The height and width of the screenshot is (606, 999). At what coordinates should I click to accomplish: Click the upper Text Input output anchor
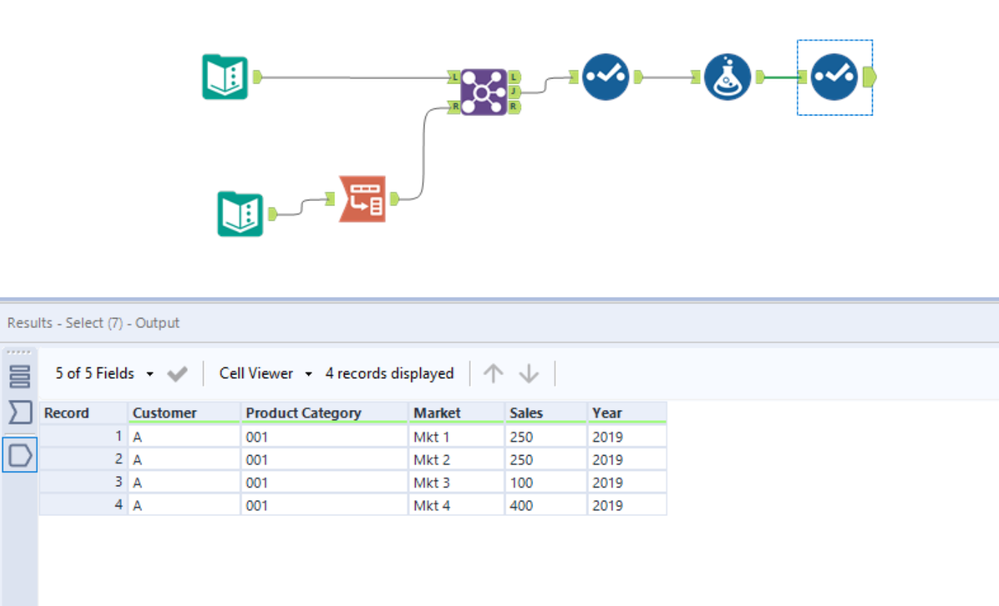click(257, 77)
